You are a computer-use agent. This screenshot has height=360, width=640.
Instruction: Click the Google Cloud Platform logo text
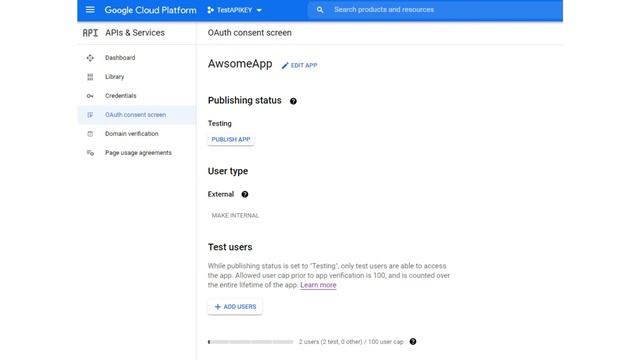pyautogui.click(x=150, y=10)
